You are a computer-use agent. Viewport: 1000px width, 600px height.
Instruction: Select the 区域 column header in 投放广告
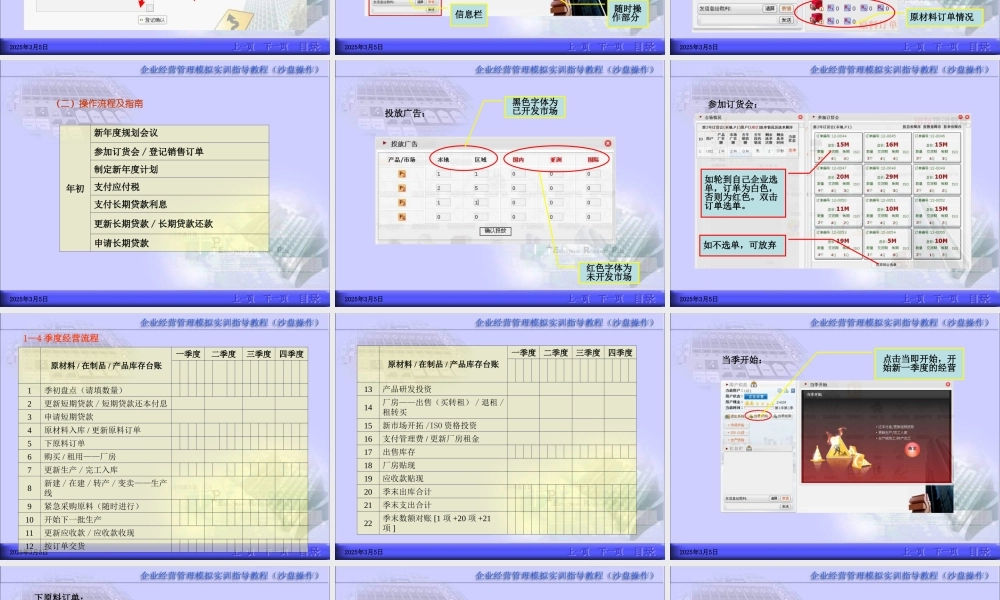[x=480, y=159]
